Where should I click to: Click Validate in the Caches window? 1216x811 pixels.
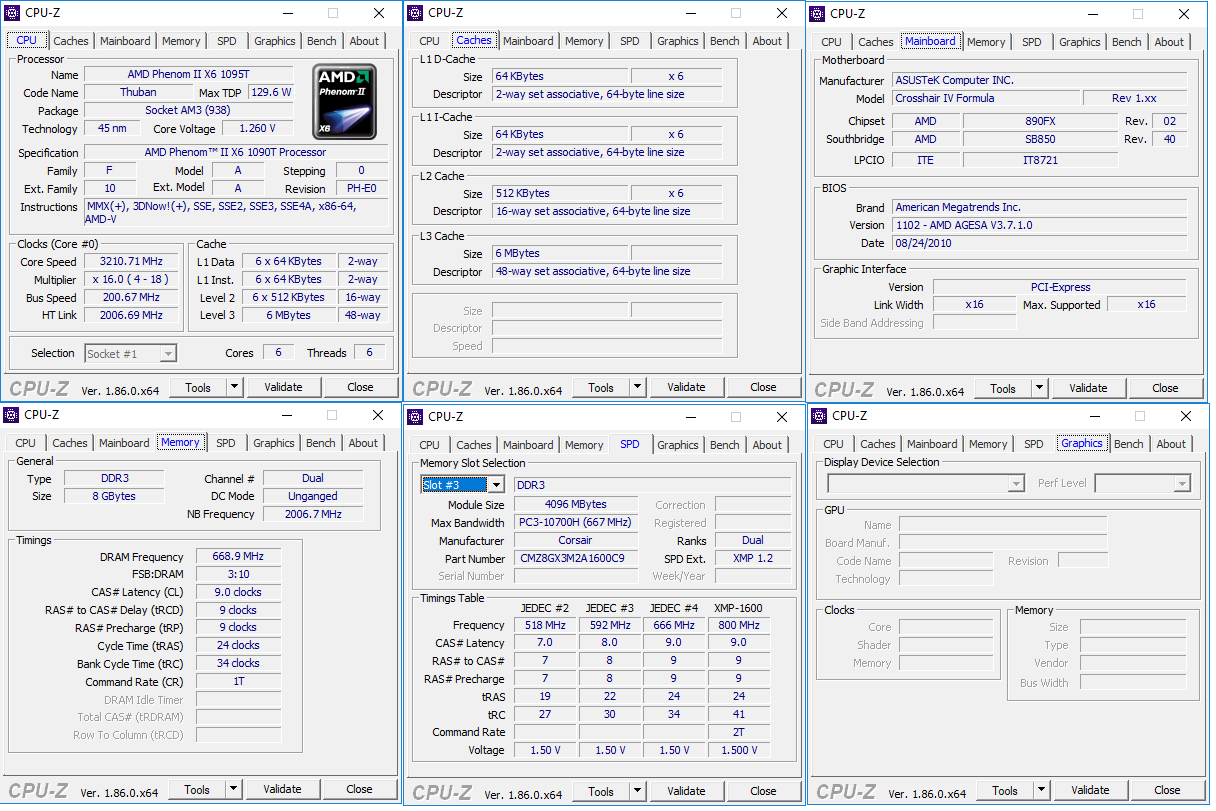click(x=686, y=387)
